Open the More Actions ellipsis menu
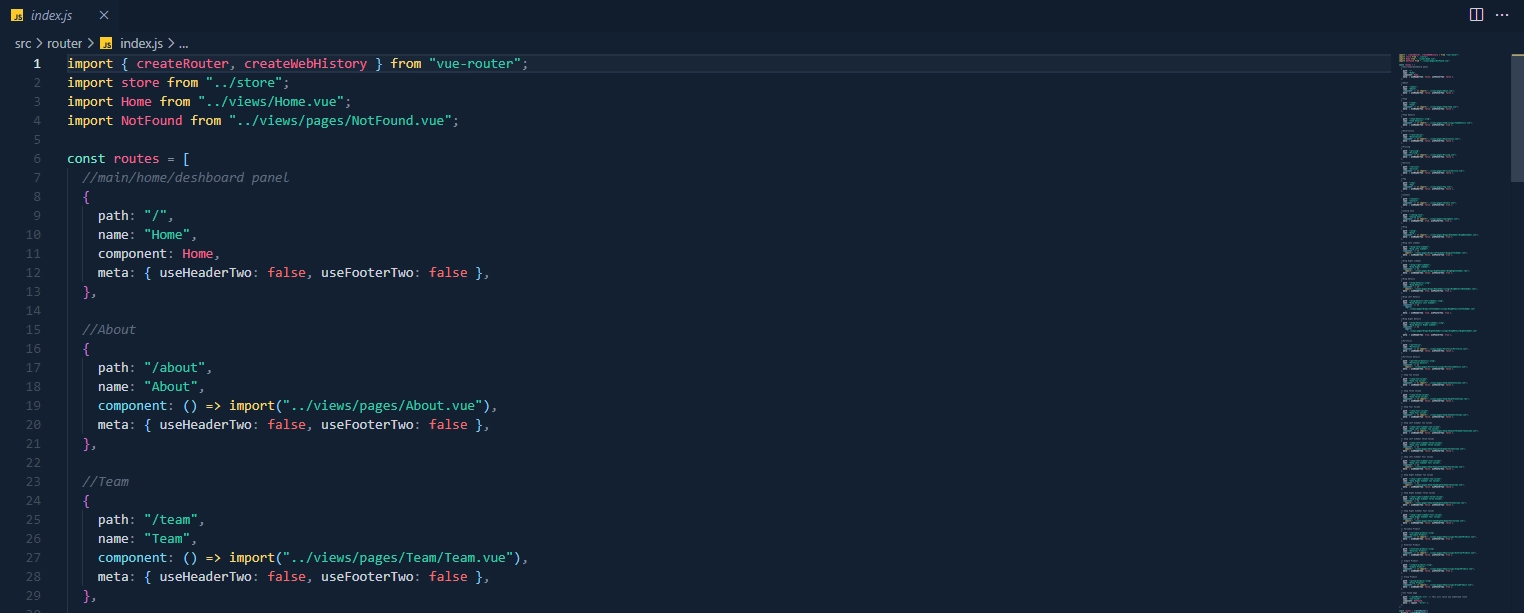Viewport: 1524px width, 613px height. (x=1503, y=13)
